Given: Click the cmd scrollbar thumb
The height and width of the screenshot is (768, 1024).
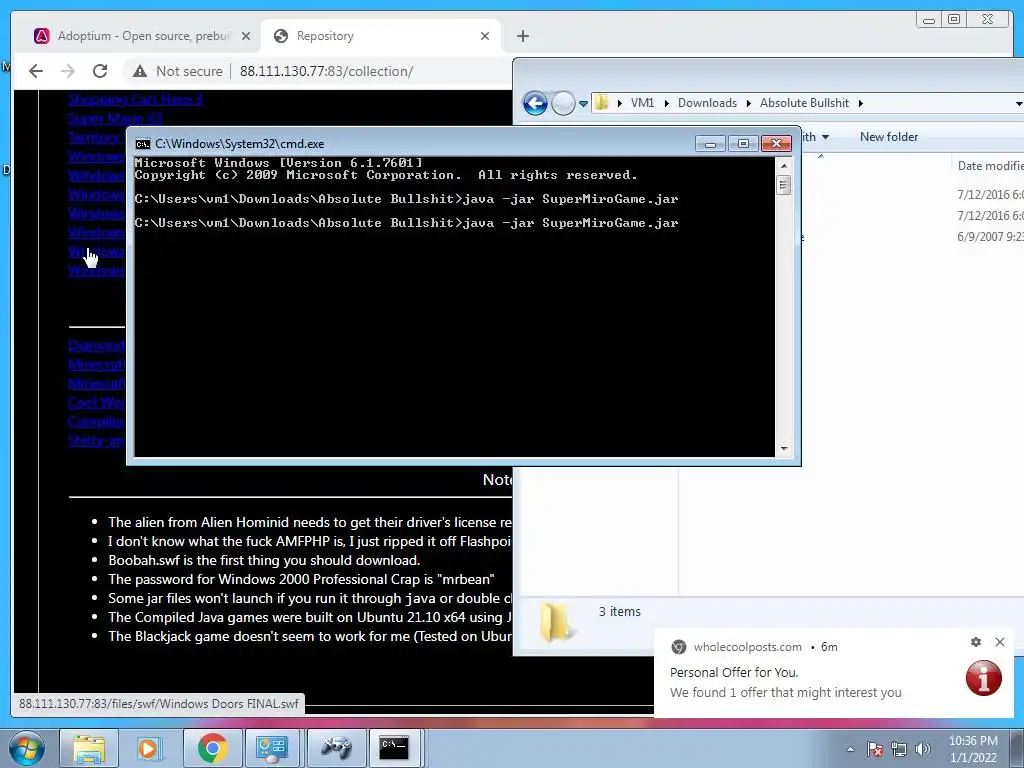Looking at the screenshot, I should click(x=784, y=185).
